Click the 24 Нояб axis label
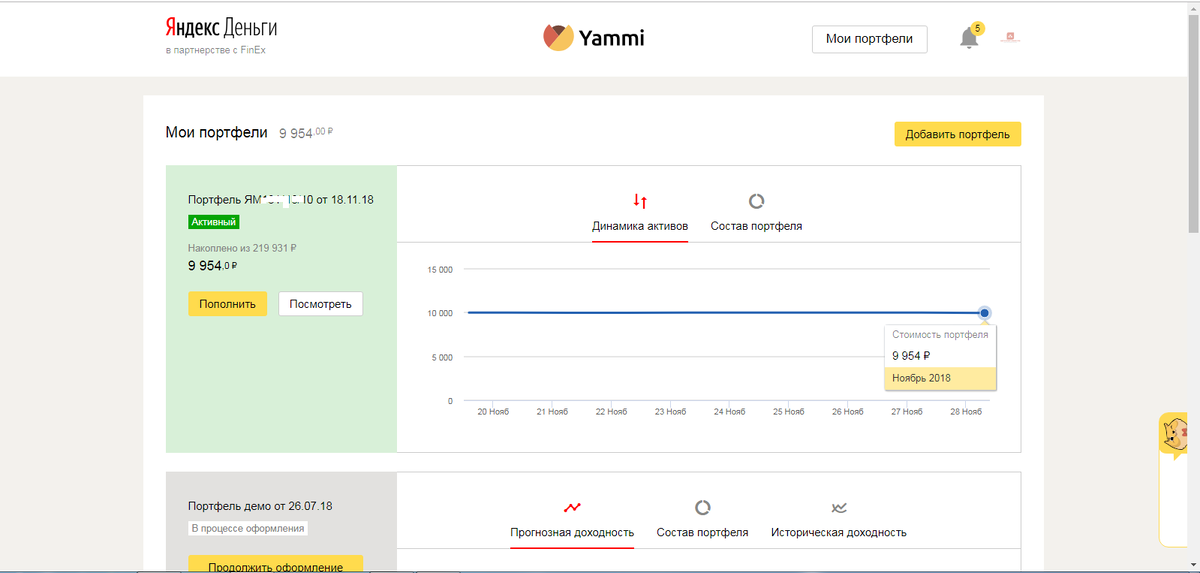Screen dimensions: 1200x573 coord(729,412)
